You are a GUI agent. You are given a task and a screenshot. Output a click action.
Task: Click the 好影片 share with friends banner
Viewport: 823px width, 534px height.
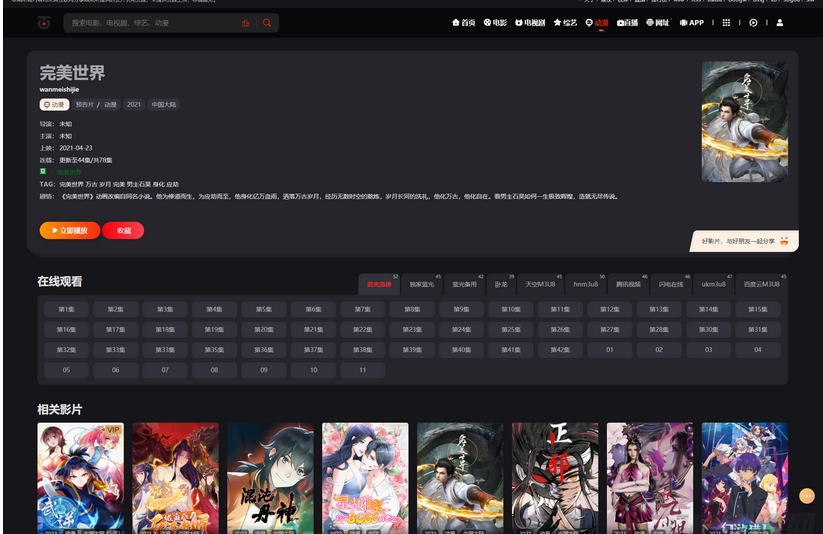pos(744,241)
